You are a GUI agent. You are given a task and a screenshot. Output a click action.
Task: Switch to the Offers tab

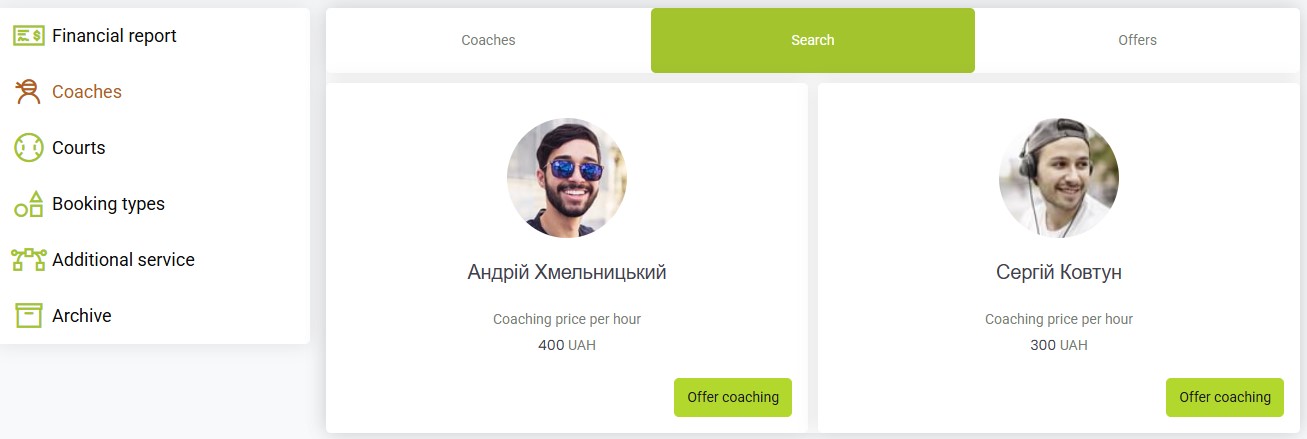1137,40
